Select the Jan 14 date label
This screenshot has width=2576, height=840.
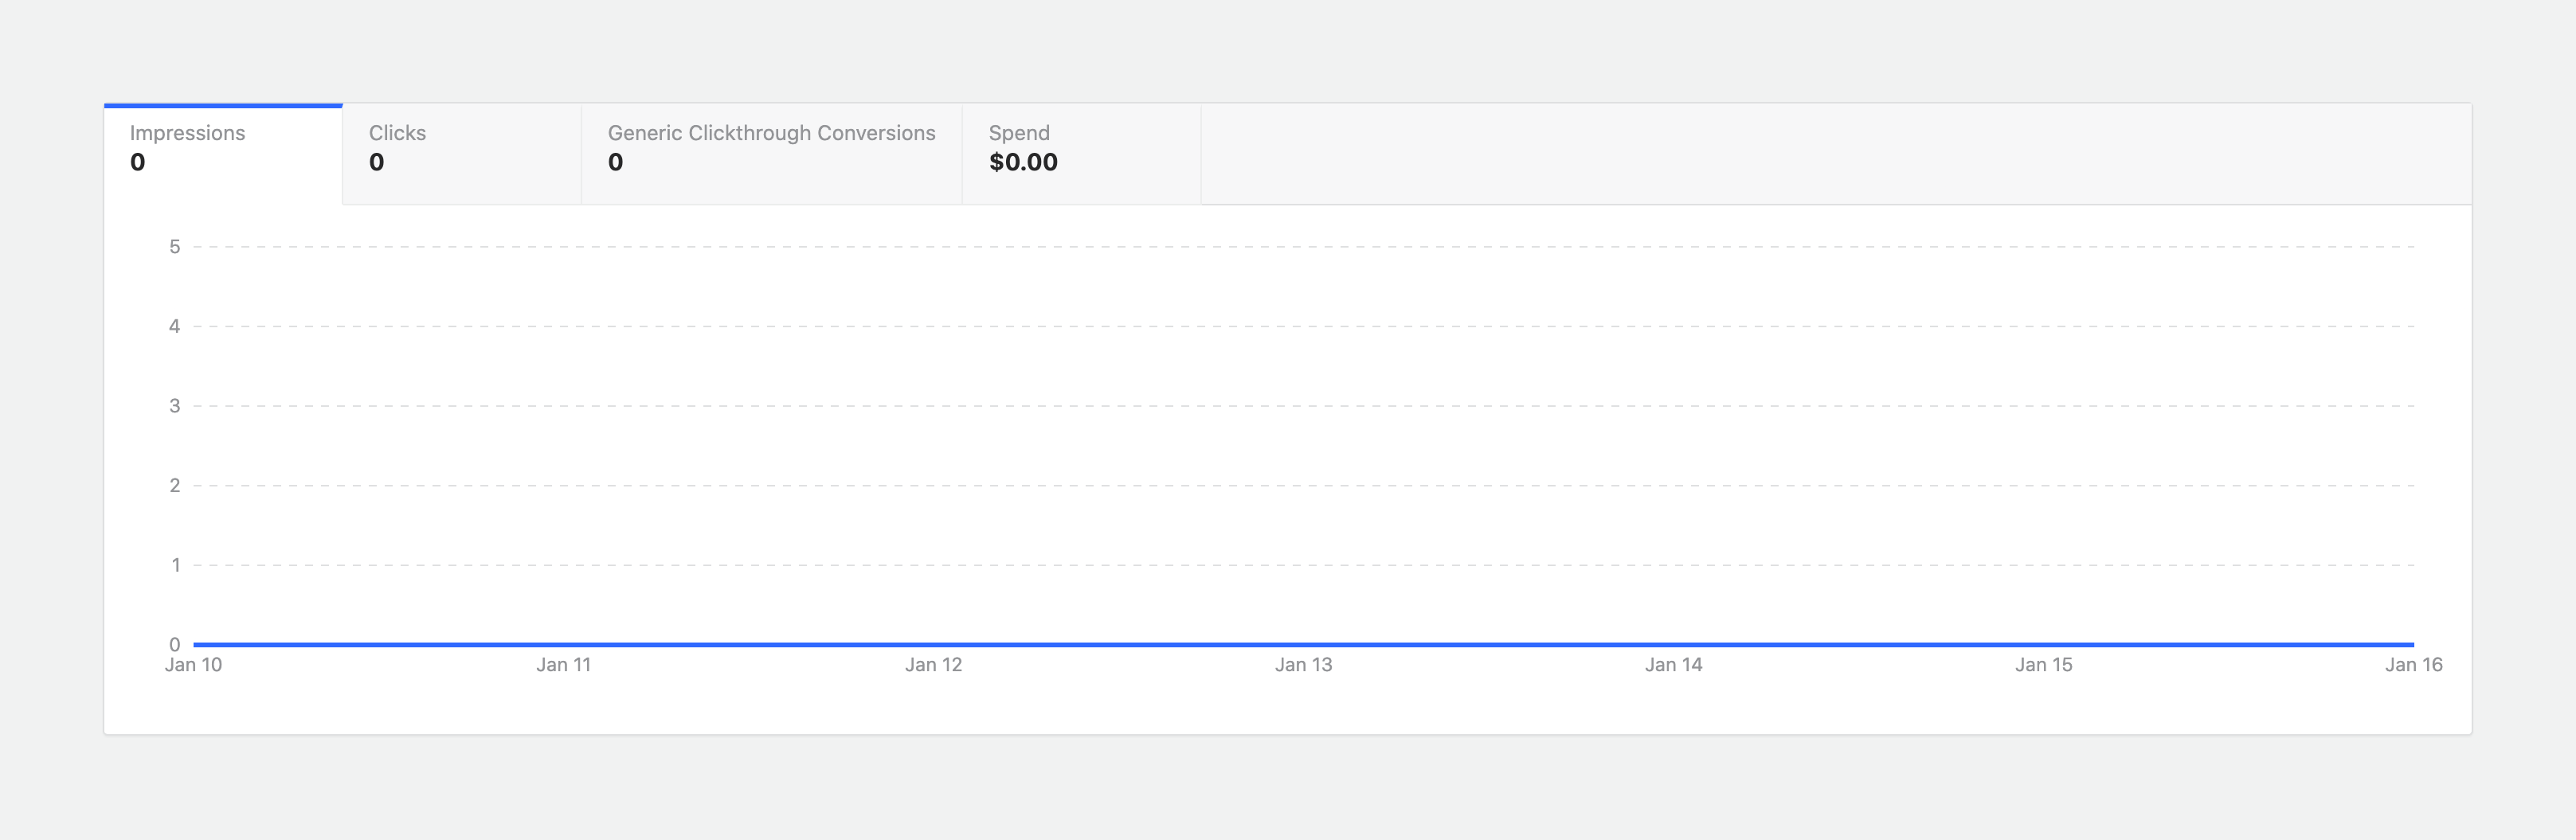point(1673,665)
